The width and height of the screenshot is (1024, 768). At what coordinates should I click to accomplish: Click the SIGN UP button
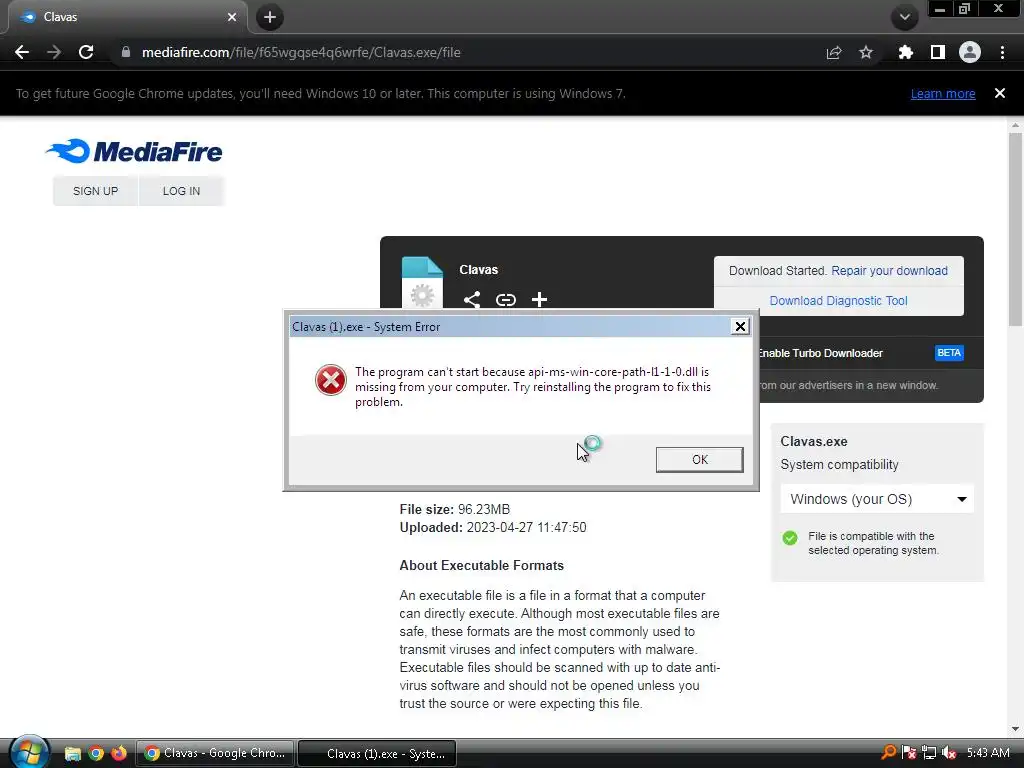pos(95,191)
